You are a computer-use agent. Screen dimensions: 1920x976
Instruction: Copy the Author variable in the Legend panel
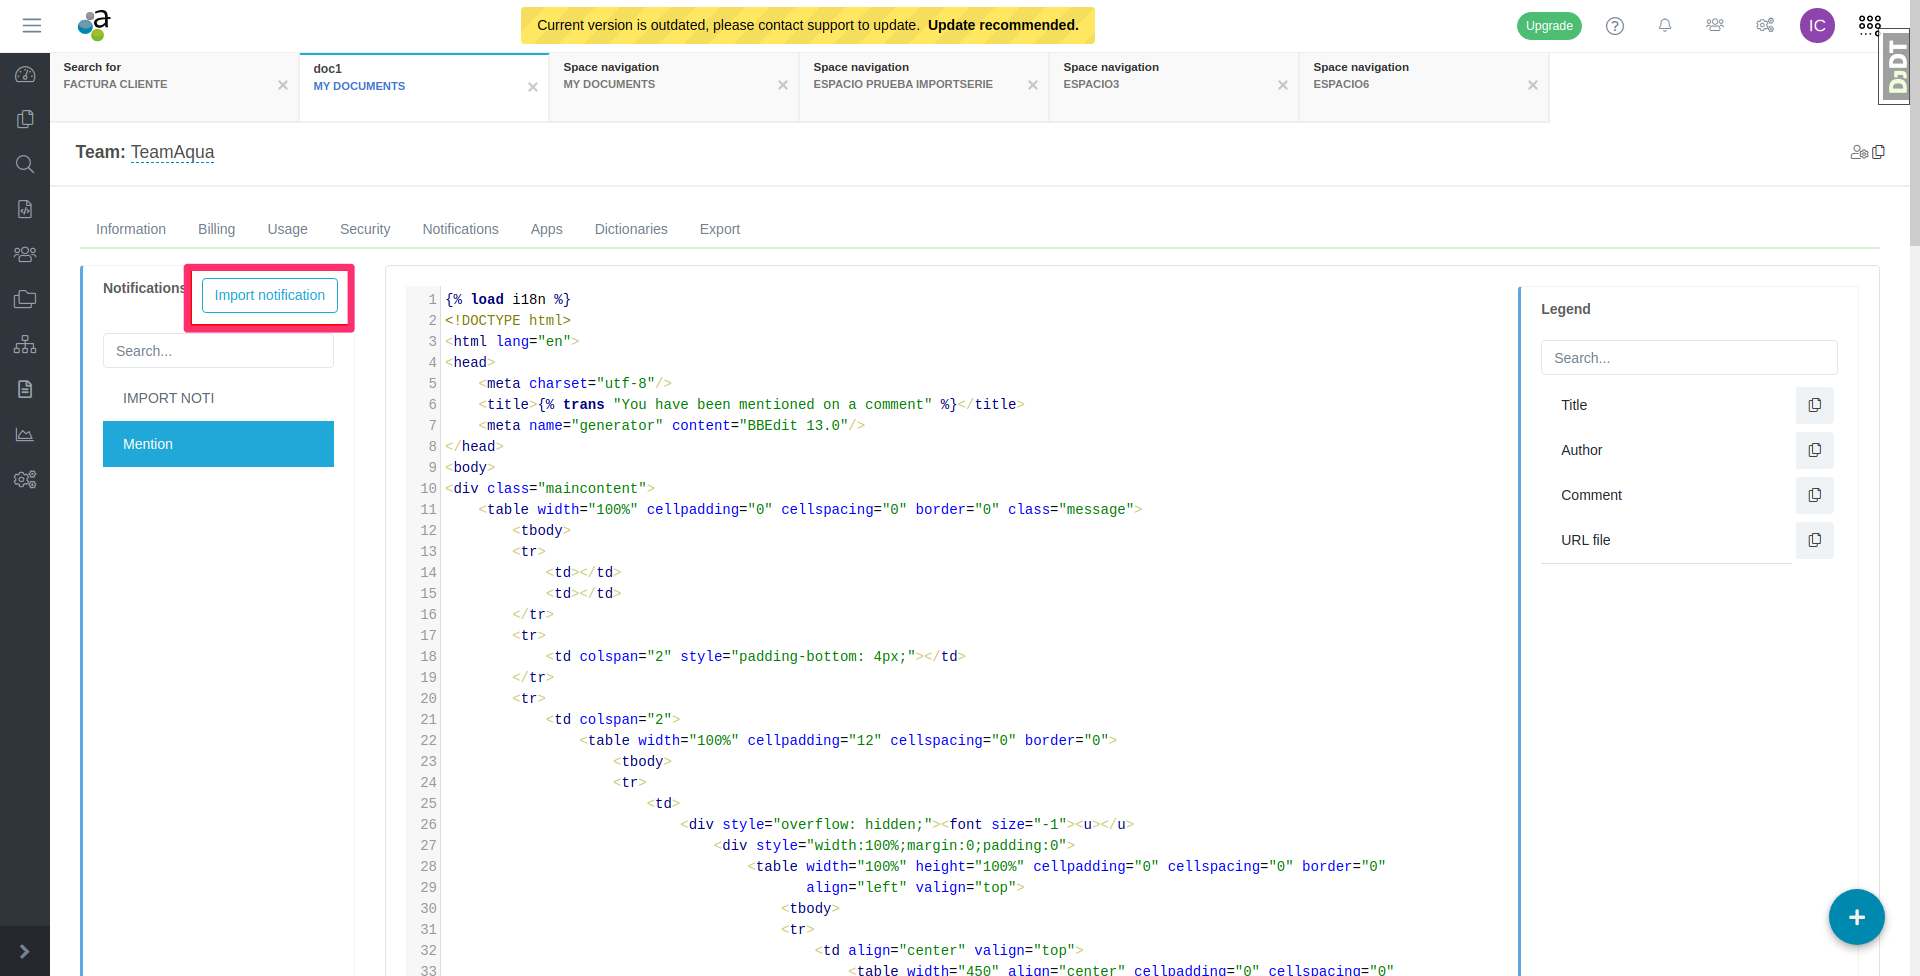pos(1815,450)
